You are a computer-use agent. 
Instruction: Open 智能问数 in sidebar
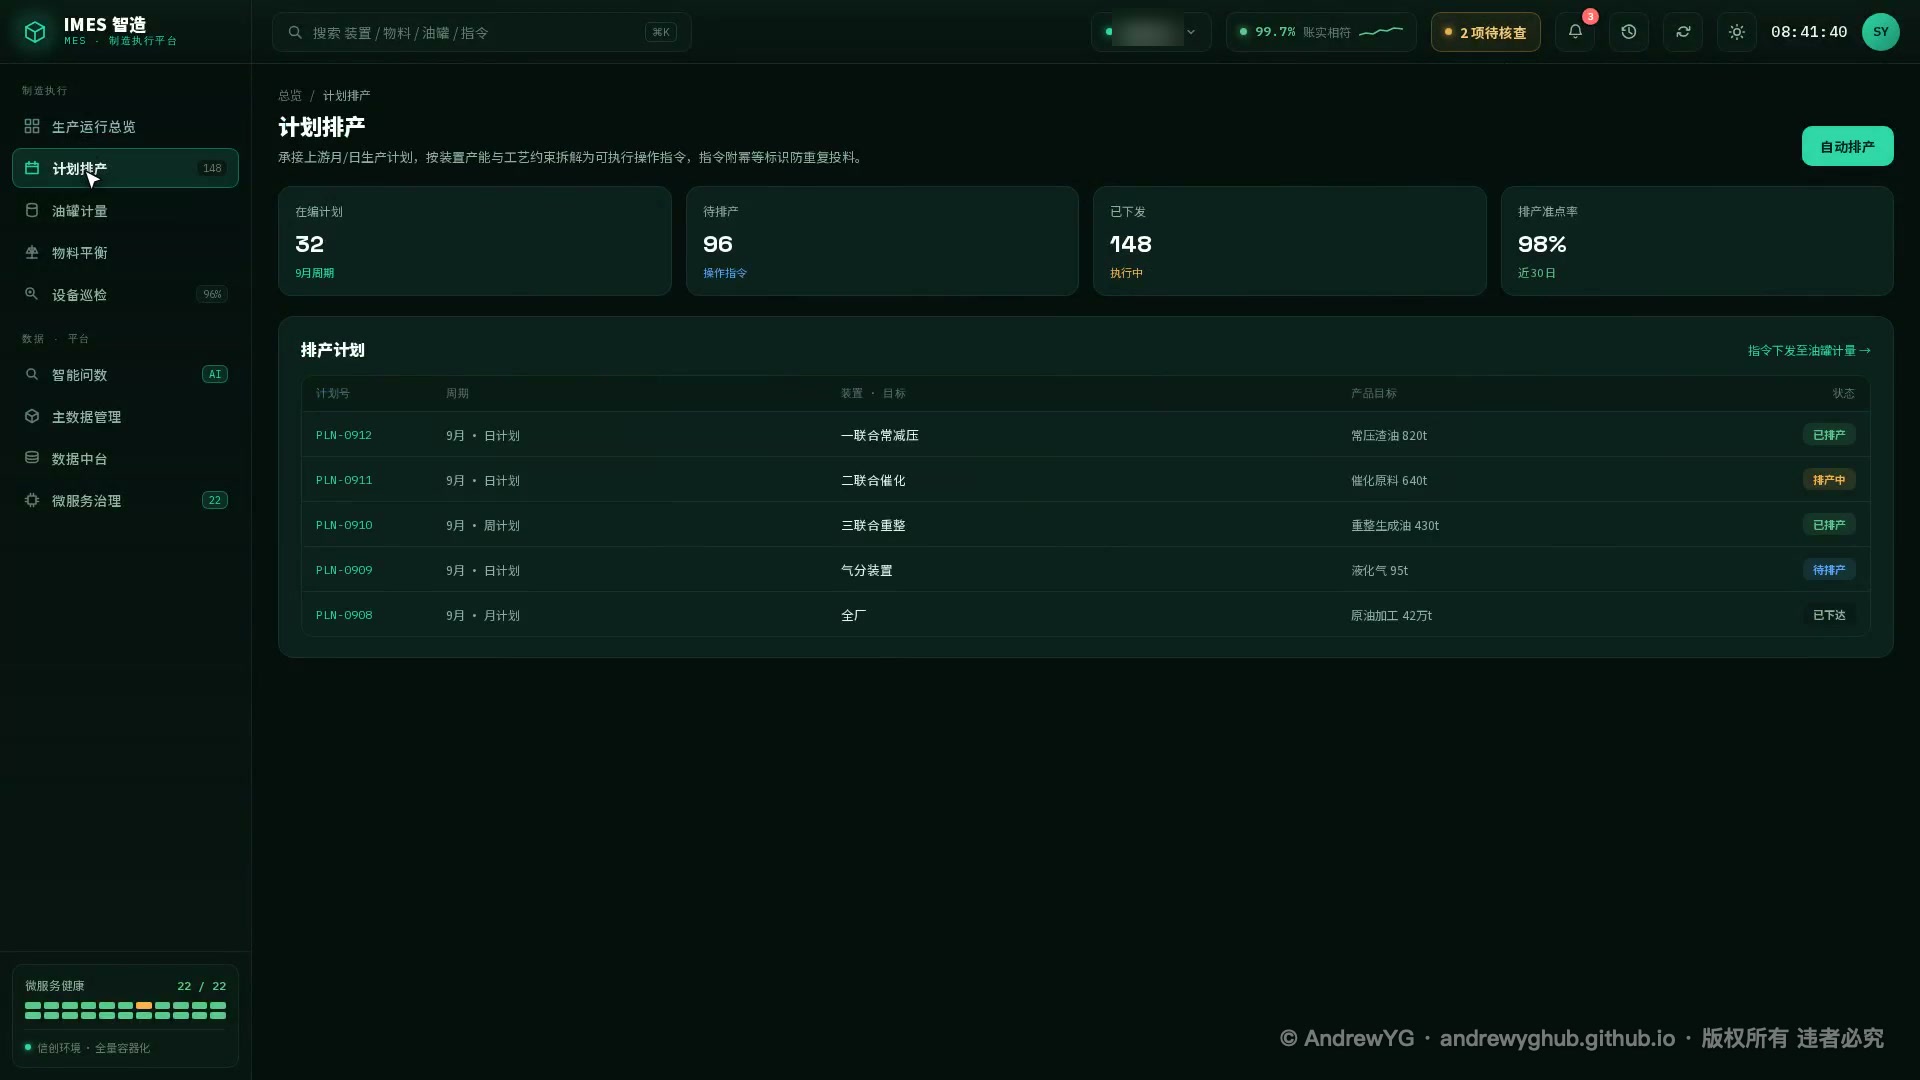pos(125,374)
